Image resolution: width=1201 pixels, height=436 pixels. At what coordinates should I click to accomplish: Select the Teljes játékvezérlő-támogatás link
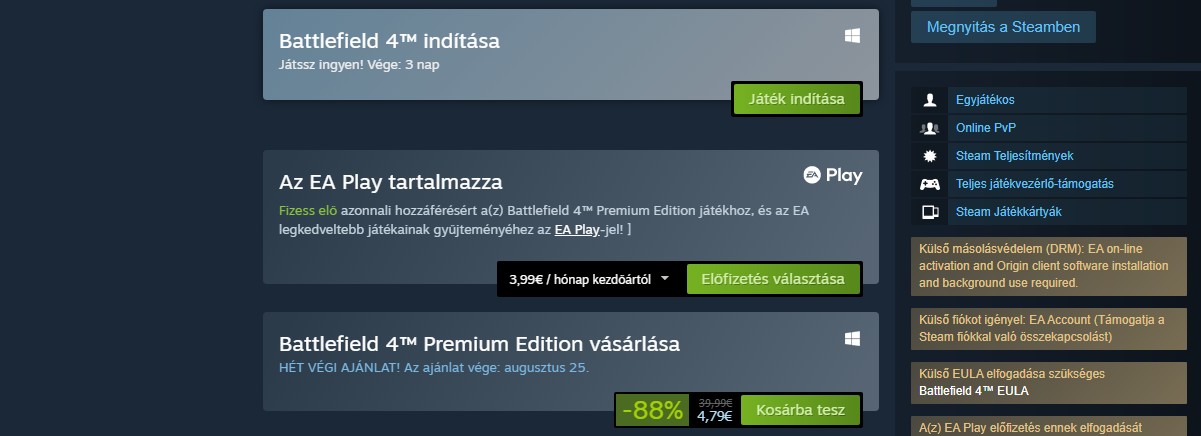pyautogui.click(x=1035, y=184)
